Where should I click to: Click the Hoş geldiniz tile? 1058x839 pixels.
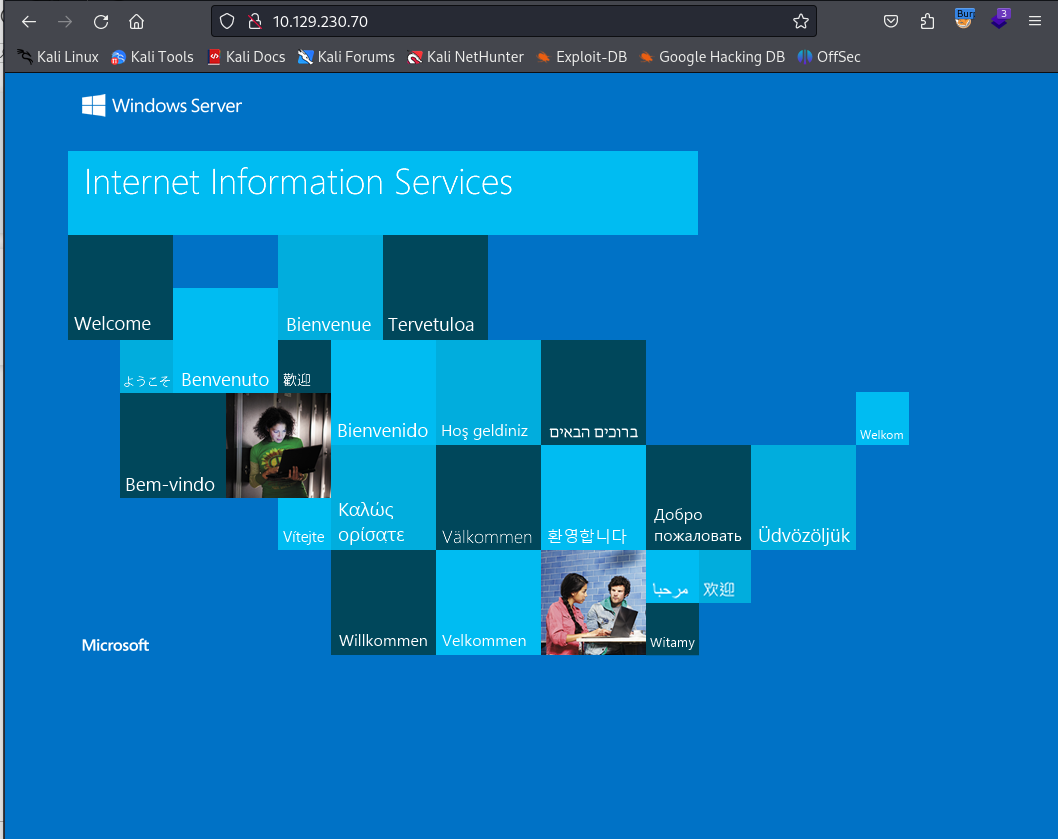pos(489,392)
